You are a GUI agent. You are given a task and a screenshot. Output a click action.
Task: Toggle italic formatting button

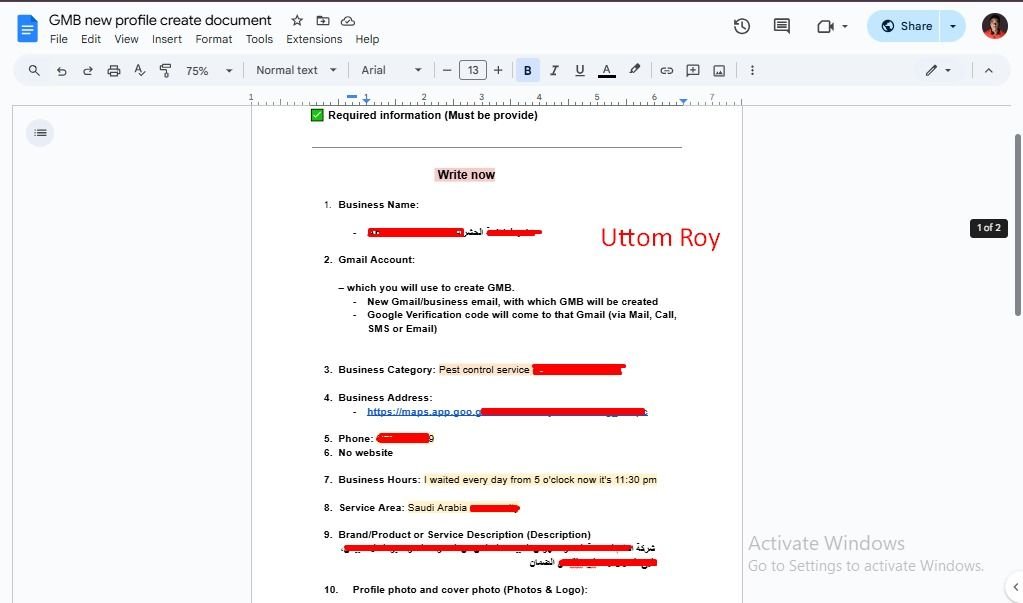[554, 71]
